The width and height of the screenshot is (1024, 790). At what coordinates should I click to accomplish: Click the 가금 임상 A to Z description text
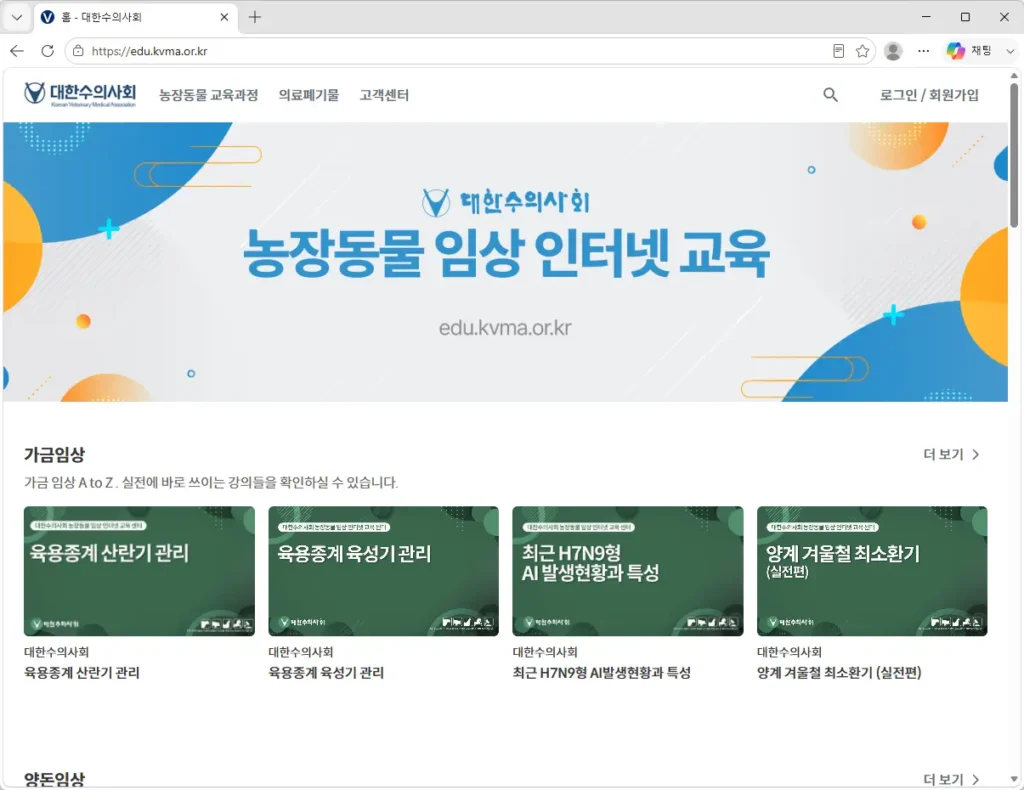(211, 482)
